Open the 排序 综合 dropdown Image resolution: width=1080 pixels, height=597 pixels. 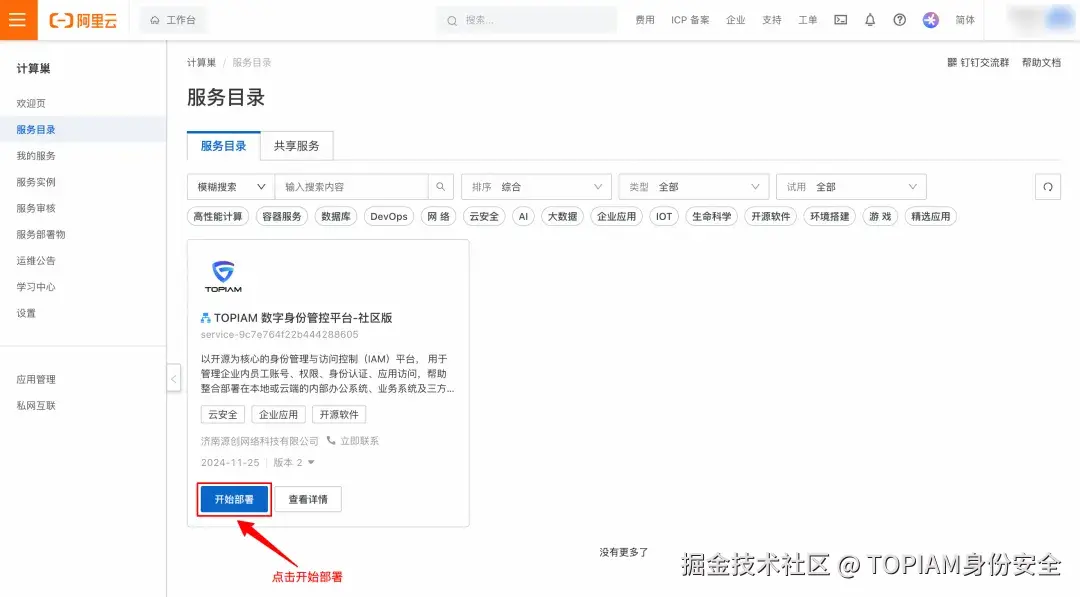[x=537, y=187]
